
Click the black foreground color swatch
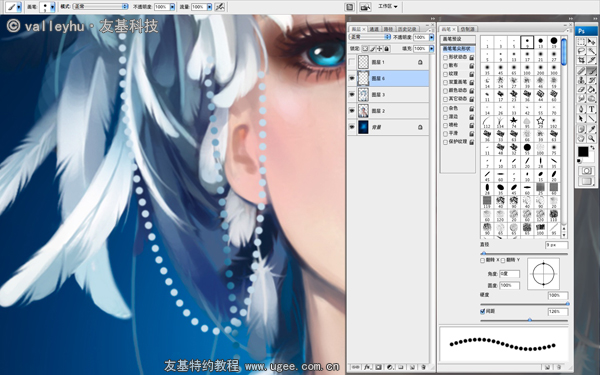point(583,152)
